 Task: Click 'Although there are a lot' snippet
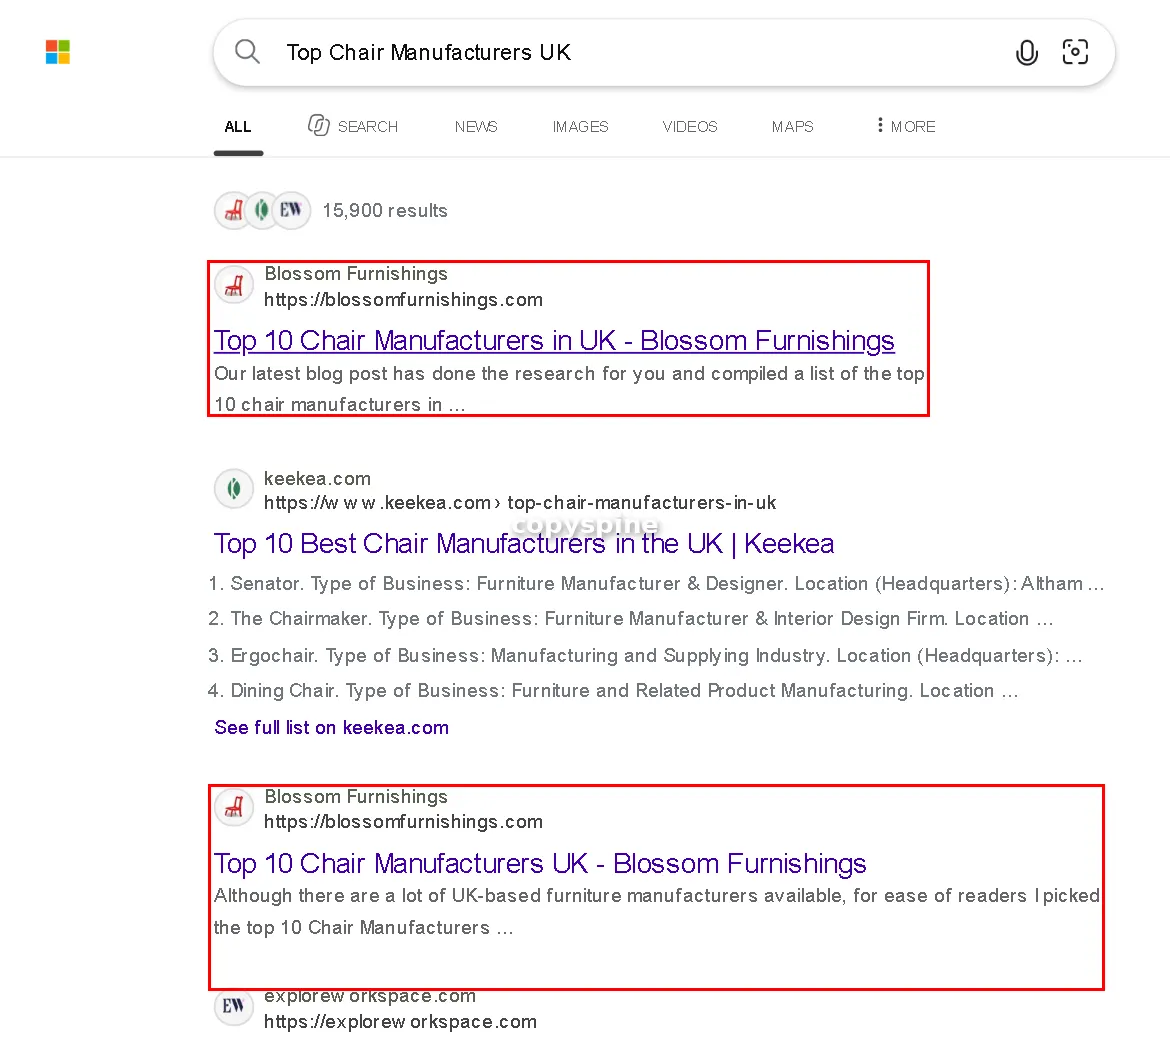[657, 911]
